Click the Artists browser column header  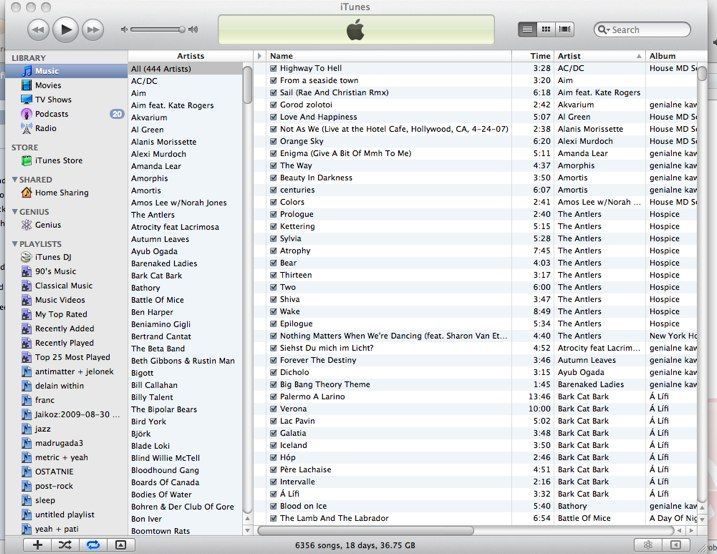pyautogui.click(x=190, y=56)
